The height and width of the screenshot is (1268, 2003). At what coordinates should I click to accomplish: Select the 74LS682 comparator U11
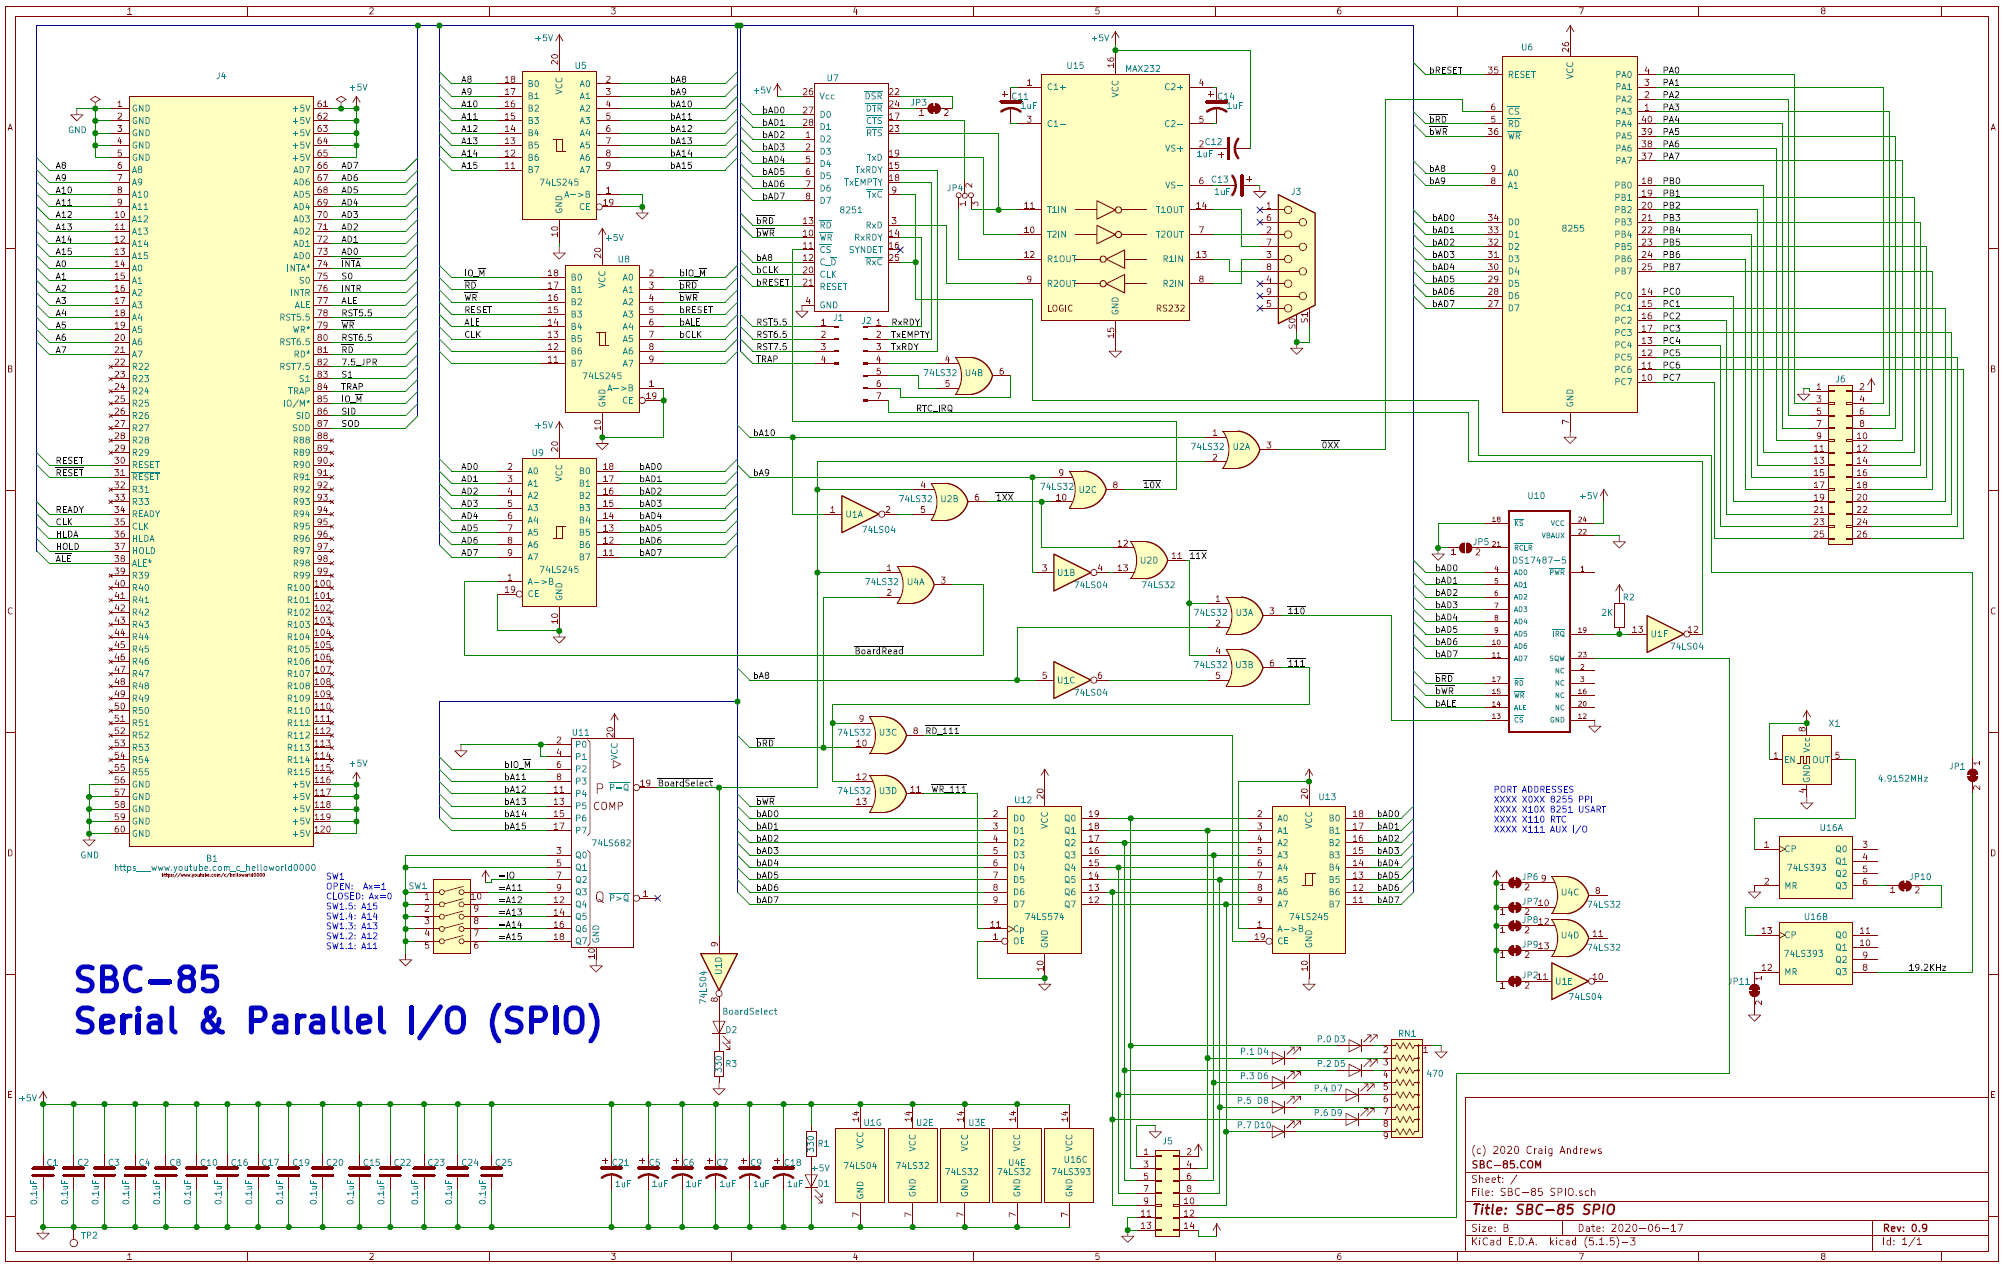(x=602, y=843)
